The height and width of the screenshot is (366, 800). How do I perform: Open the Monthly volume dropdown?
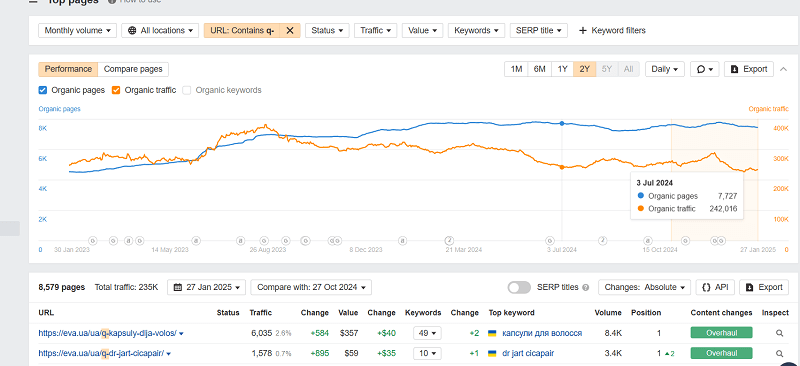(x=78, y=31)
